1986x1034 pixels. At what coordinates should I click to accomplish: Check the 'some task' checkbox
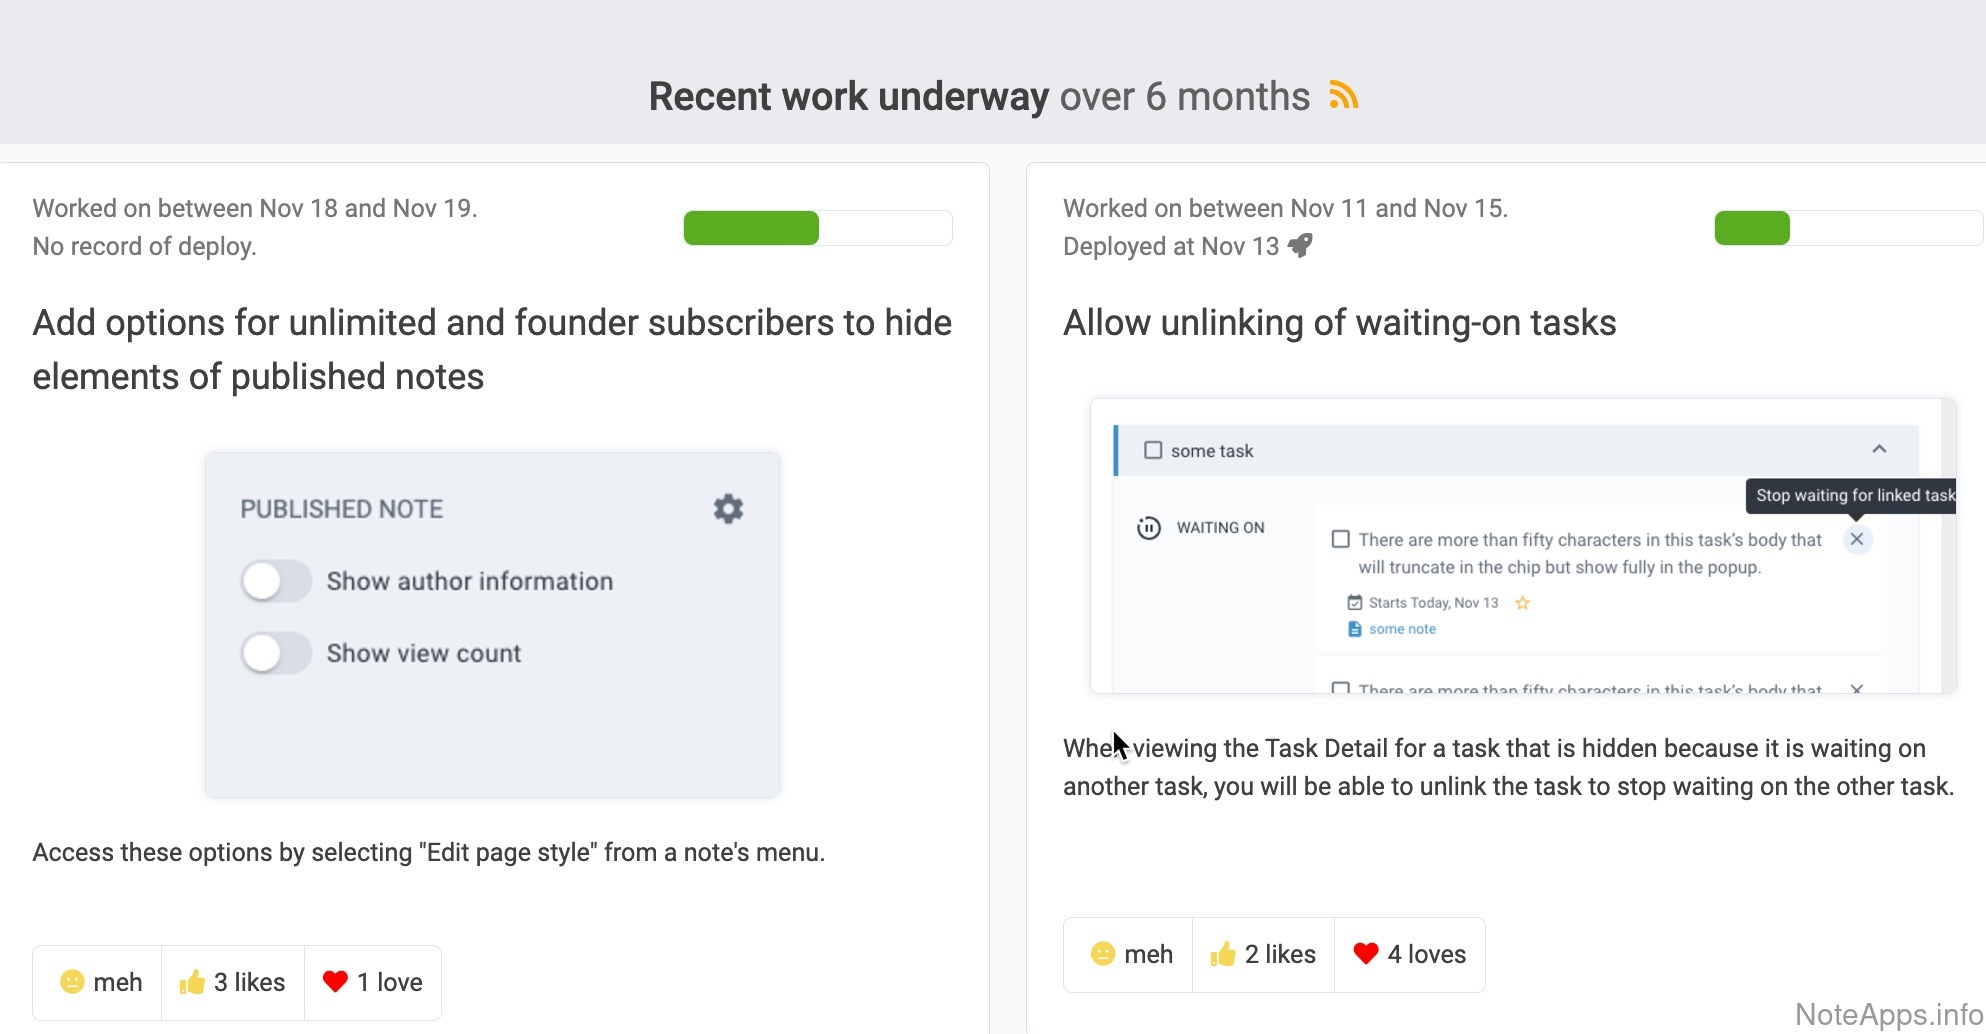1153,451
